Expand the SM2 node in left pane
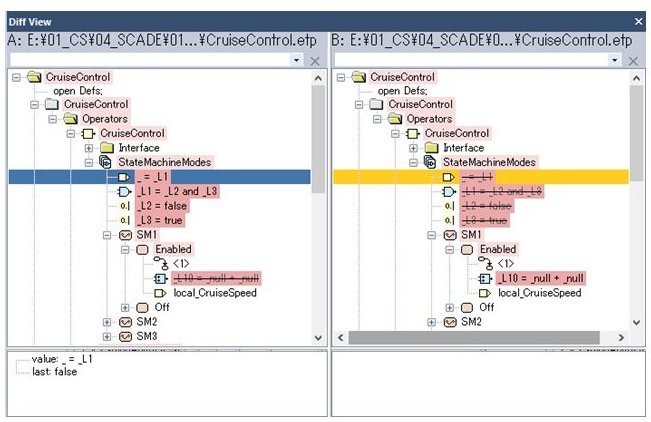The width and height of the screenshot is (651, 422). (x=107, y=322)
